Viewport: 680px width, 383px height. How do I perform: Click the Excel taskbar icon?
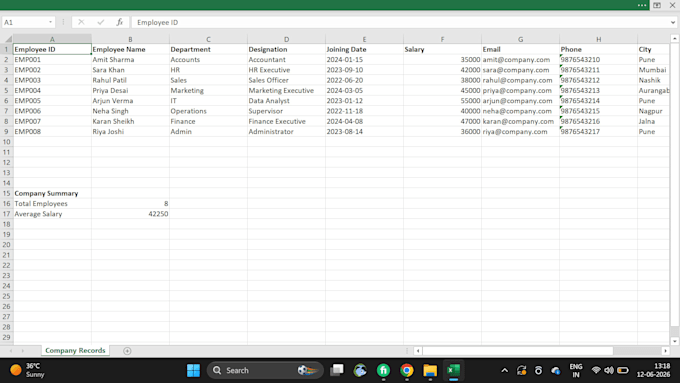454,370
